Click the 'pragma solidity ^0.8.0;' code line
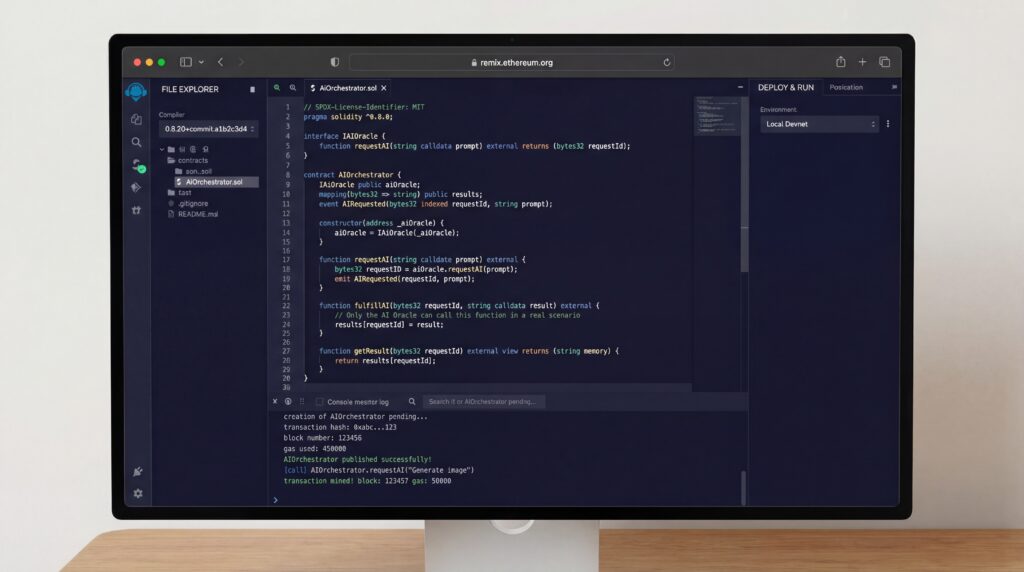The width and height of the screenshot is (1024, 572). tap(348, 117)
